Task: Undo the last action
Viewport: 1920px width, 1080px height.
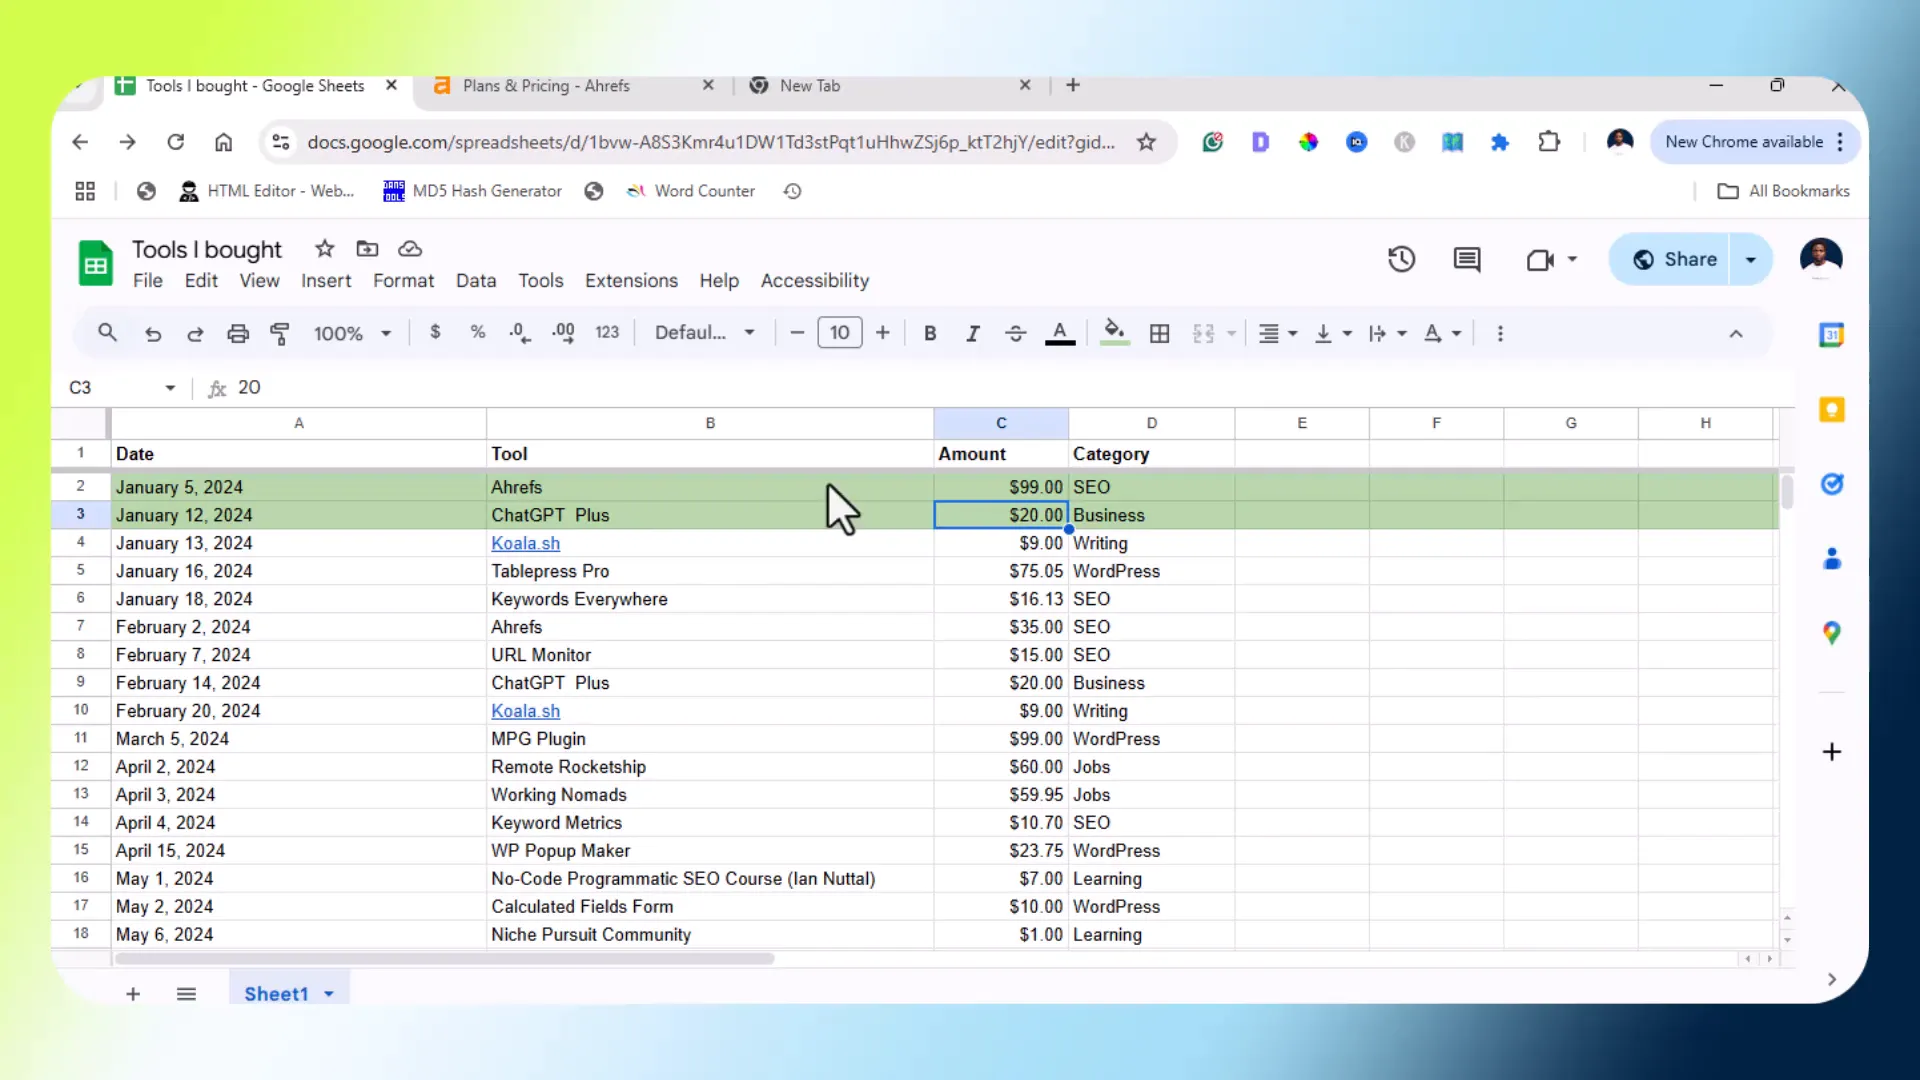Action: (x=153, y=334)
